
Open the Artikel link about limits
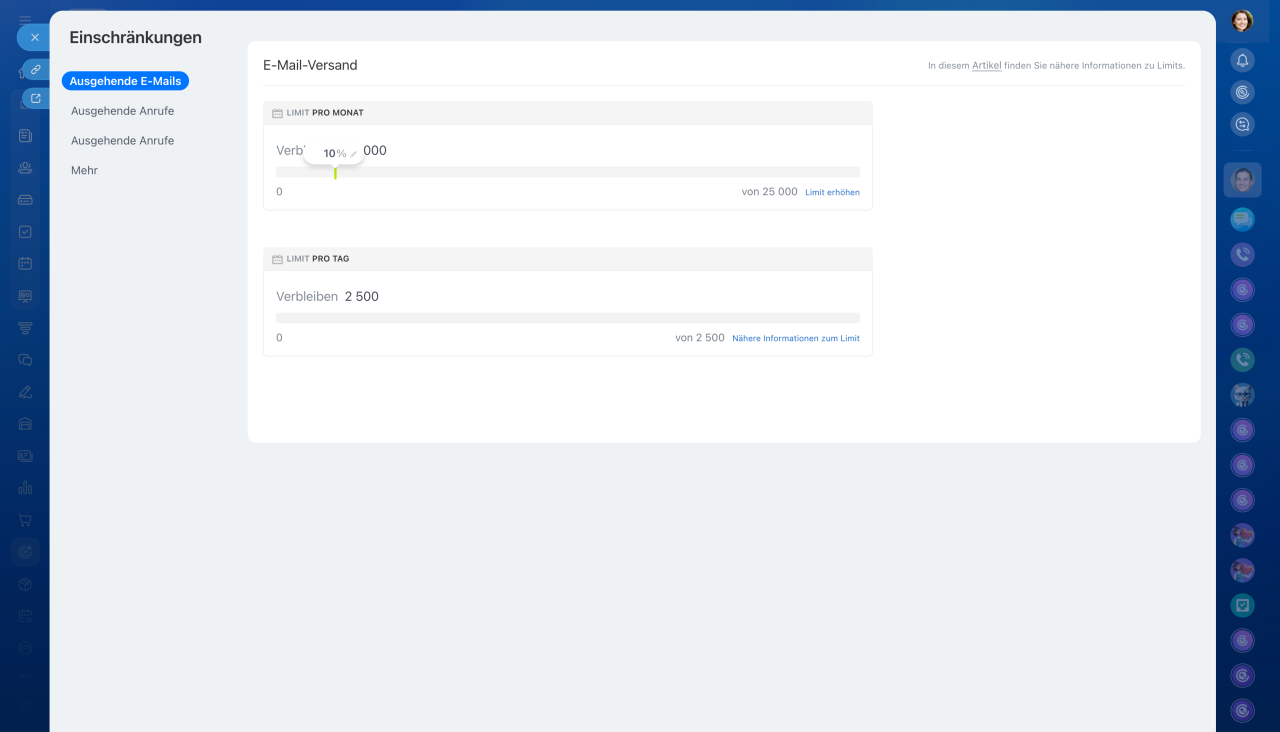point(986,66)
